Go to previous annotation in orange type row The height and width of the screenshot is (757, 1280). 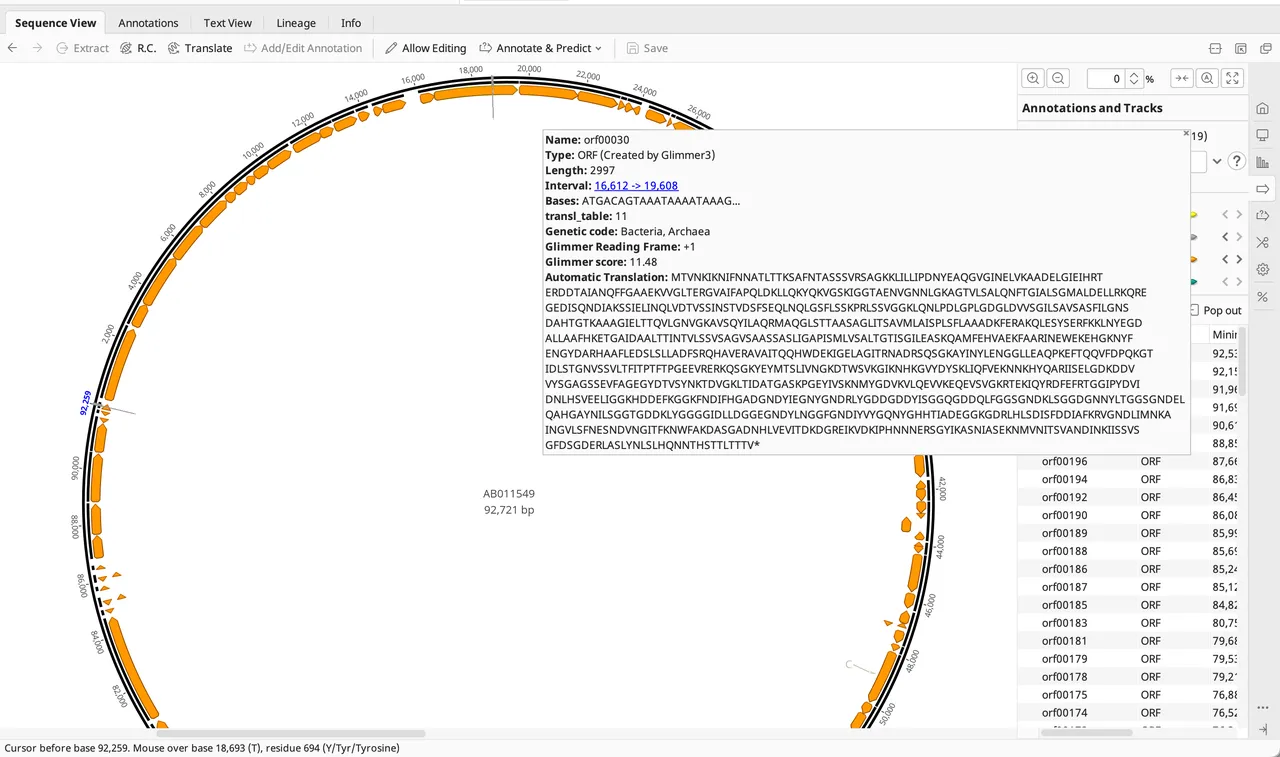1225,259
